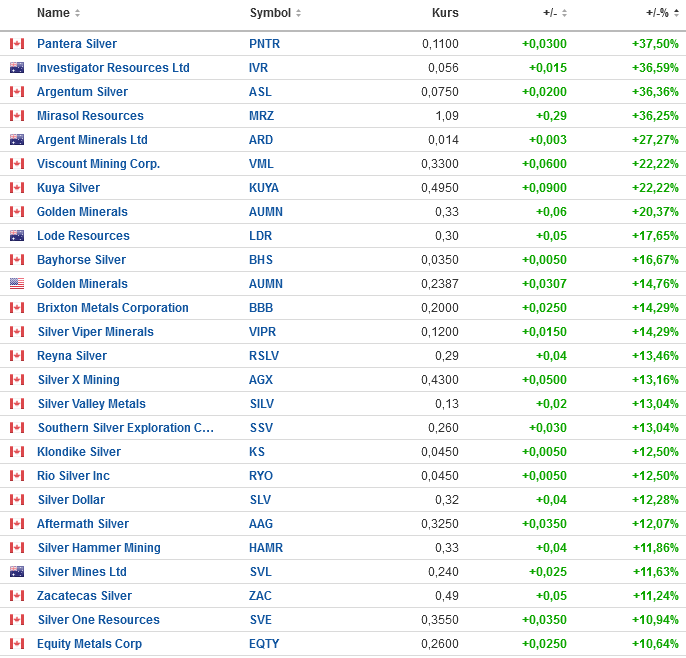Select Silver X Mining price 0,4300

[440, 380]
